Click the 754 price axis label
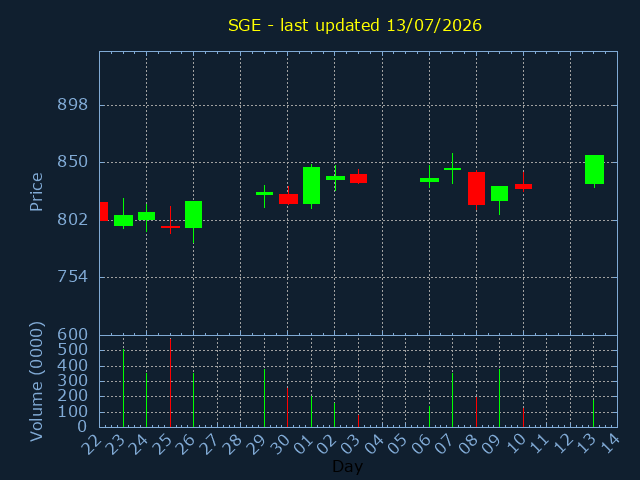The image size is (640, 480). click(72, 277)
